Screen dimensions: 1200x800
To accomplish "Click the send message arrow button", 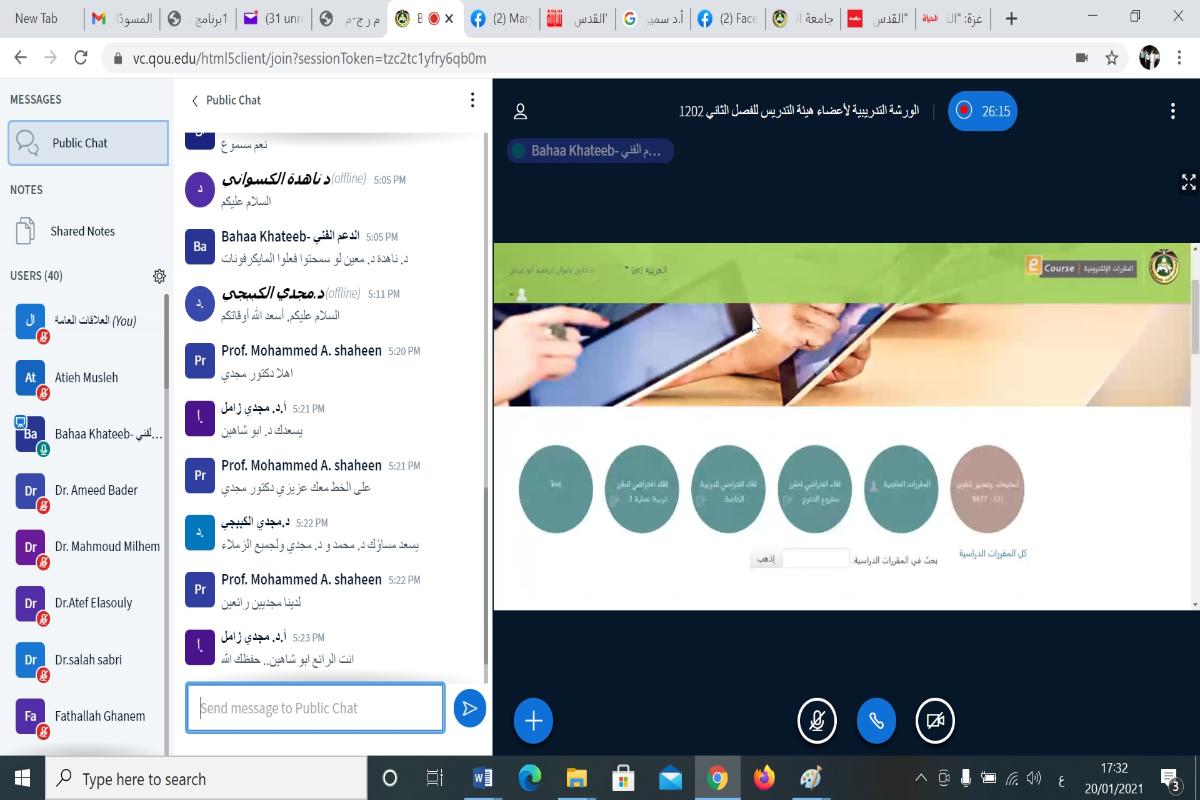I will click(469, 708).
